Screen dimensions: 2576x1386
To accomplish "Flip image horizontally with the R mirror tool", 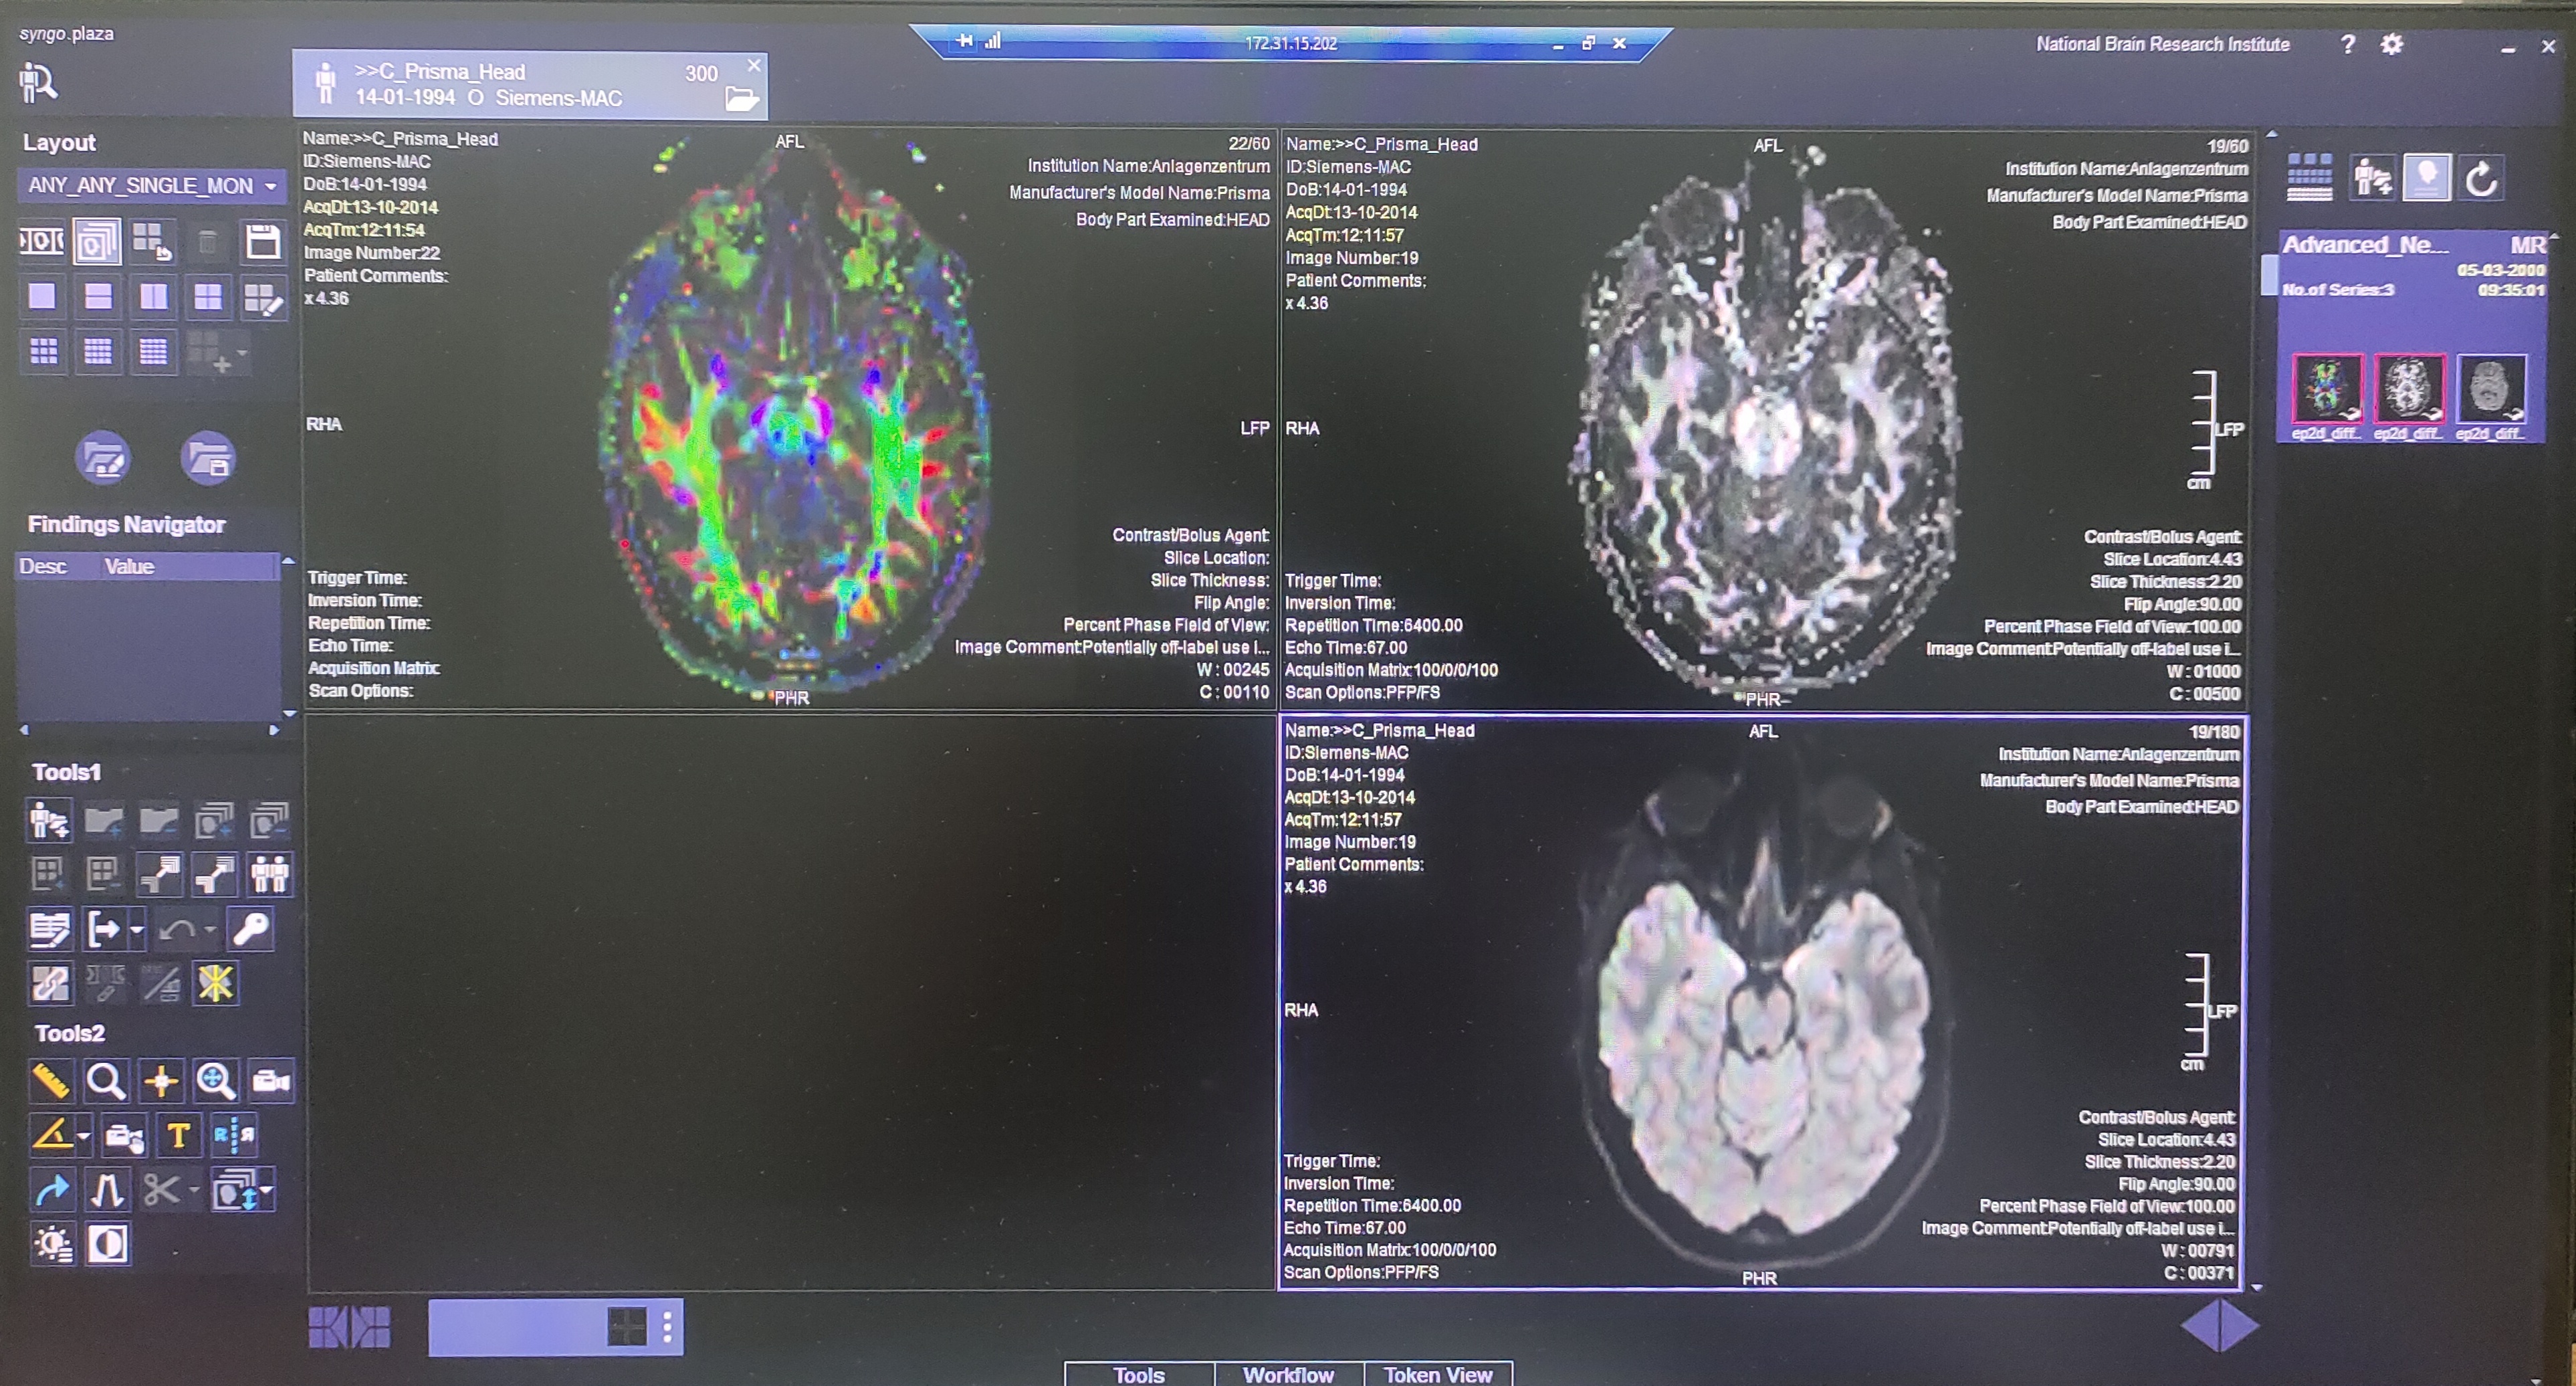I will click(x=234, y=1136).
